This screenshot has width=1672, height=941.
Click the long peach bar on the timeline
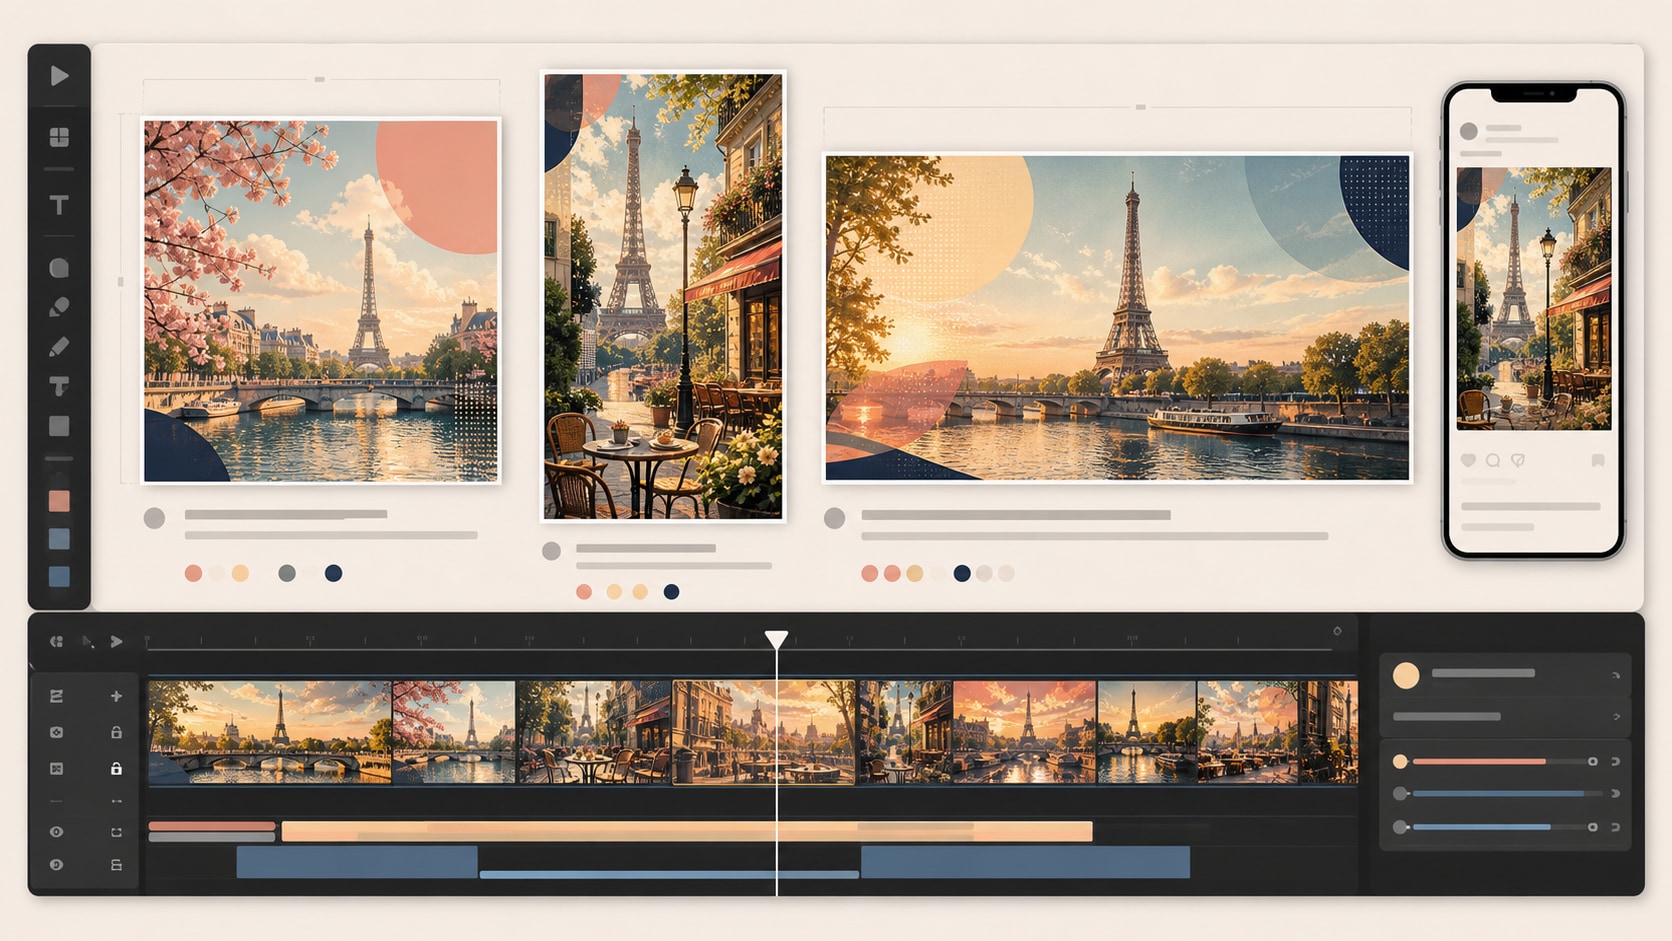click(687, 831)
